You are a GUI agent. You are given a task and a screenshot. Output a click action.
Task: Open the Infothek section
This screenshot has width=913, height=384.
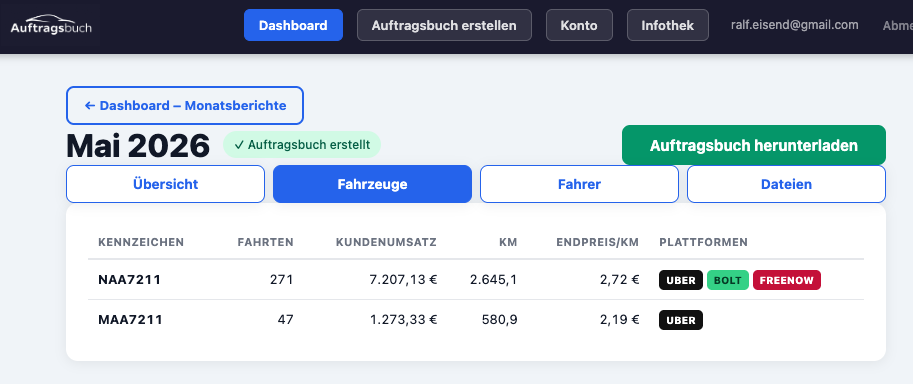tap(668, 25)
